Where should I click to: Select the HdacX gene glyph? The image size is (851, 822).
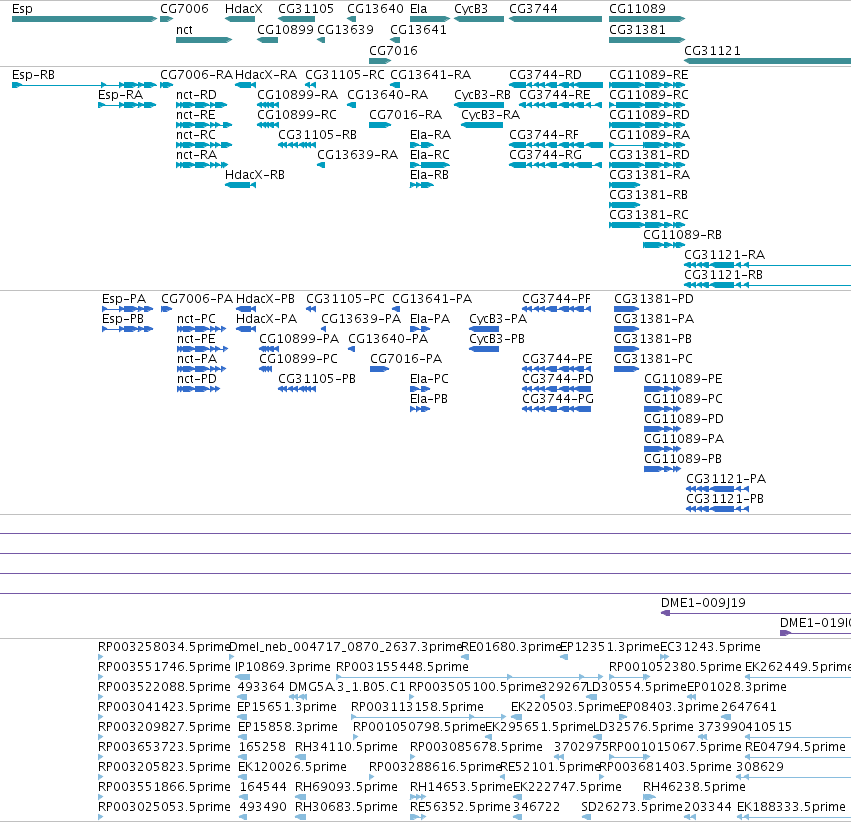[x=240, y=19]
